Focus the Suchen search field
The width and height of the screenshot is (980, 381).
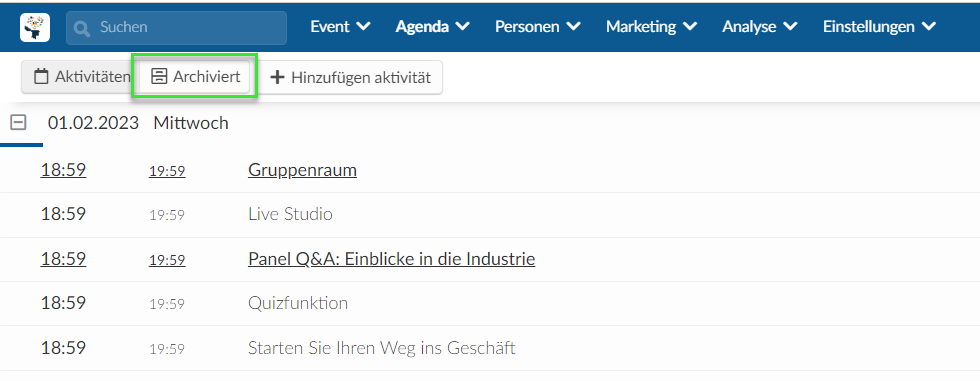pyautogui.click(x=177, y=27)
